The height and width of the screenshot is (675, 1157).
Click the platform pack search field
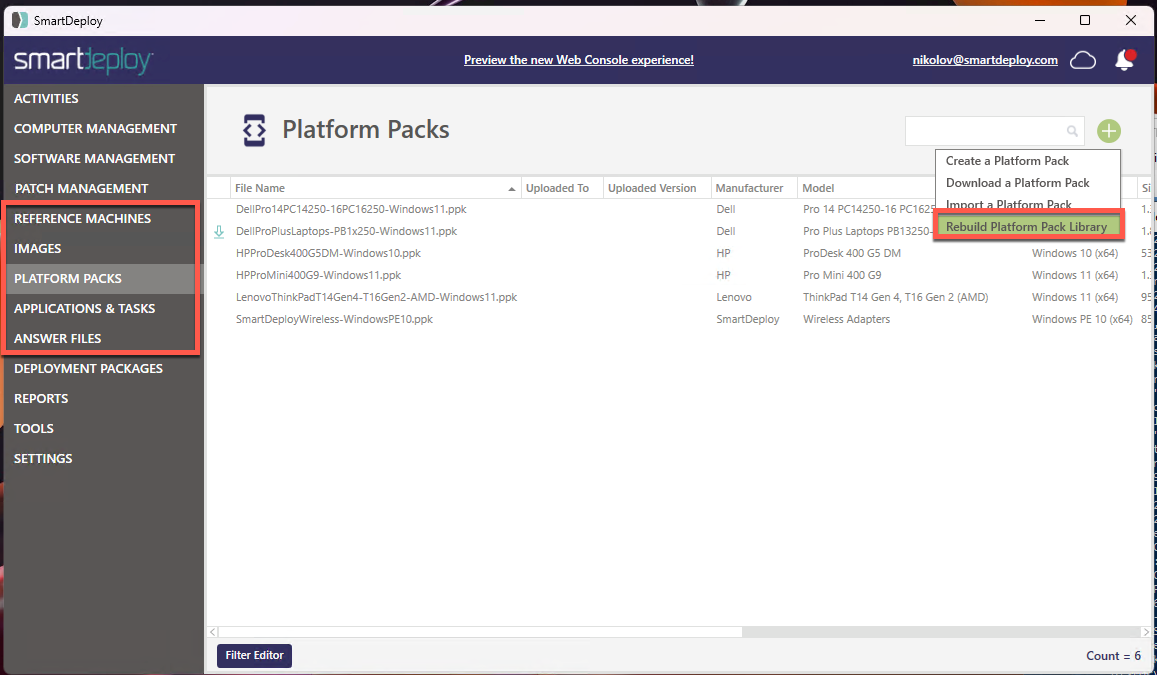985,131
